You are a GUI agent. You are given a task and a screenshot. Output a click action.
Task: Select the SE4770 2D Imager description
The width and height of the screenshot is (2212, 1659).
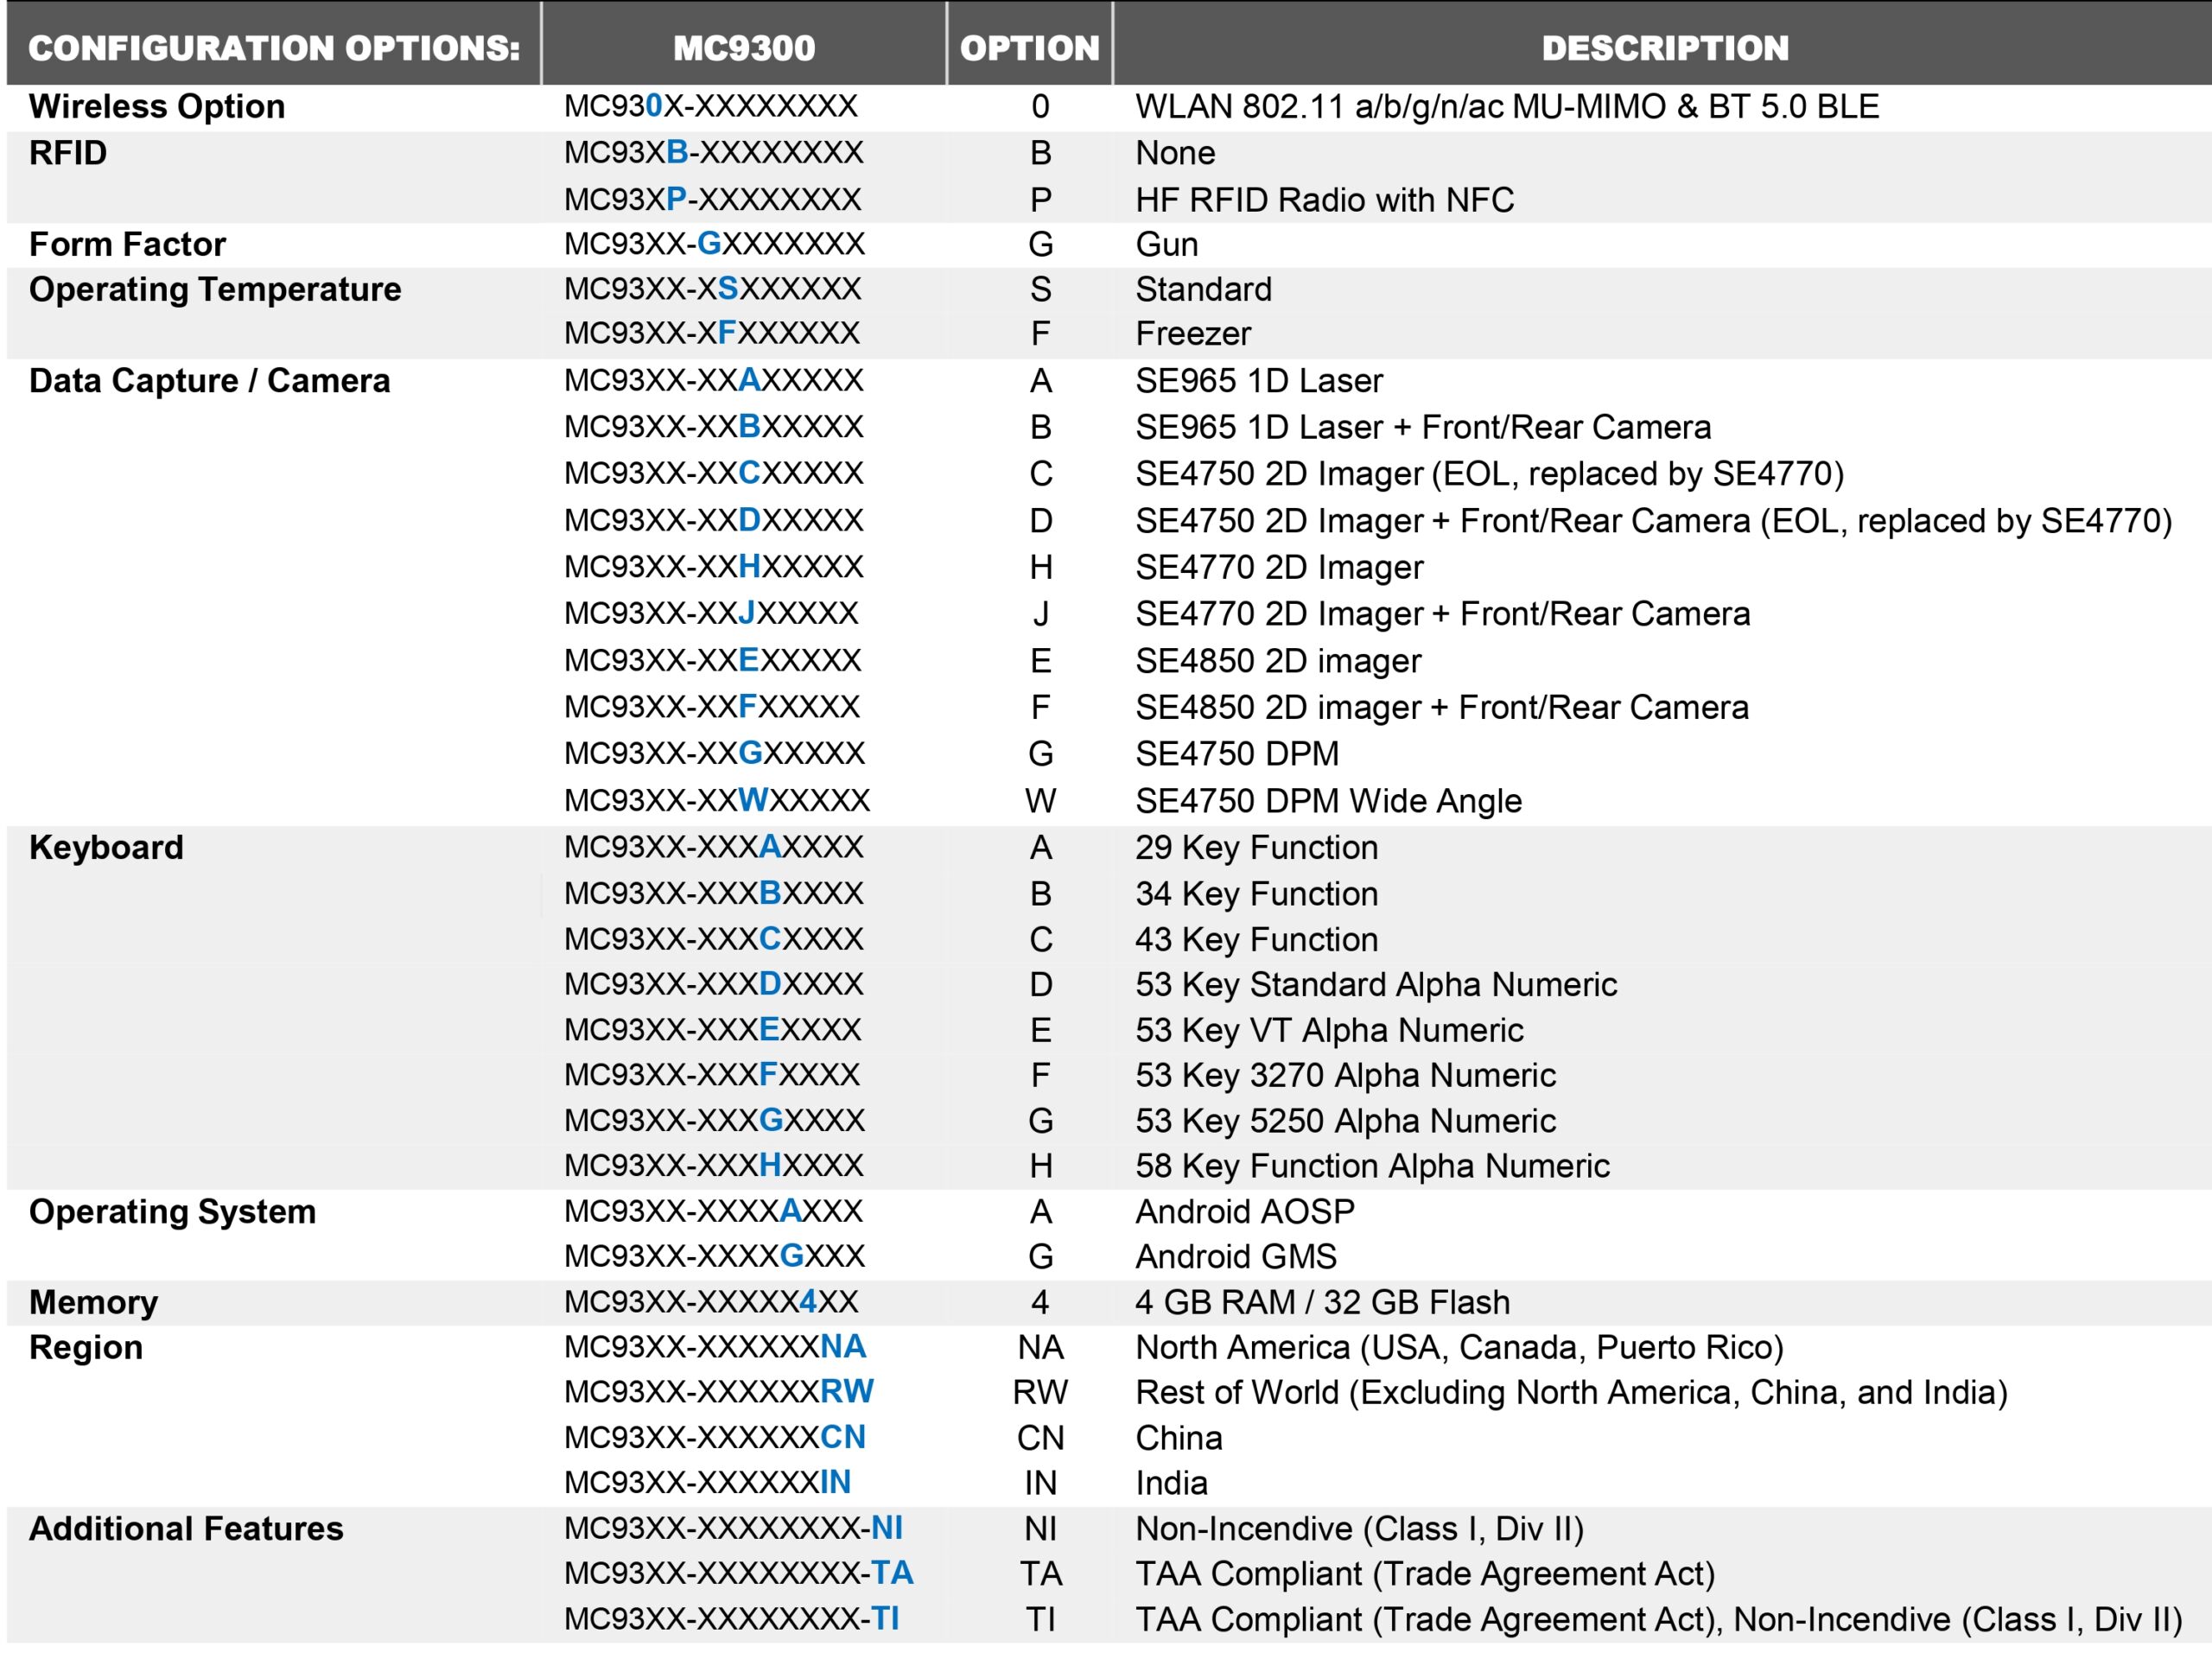(1278, 567)
